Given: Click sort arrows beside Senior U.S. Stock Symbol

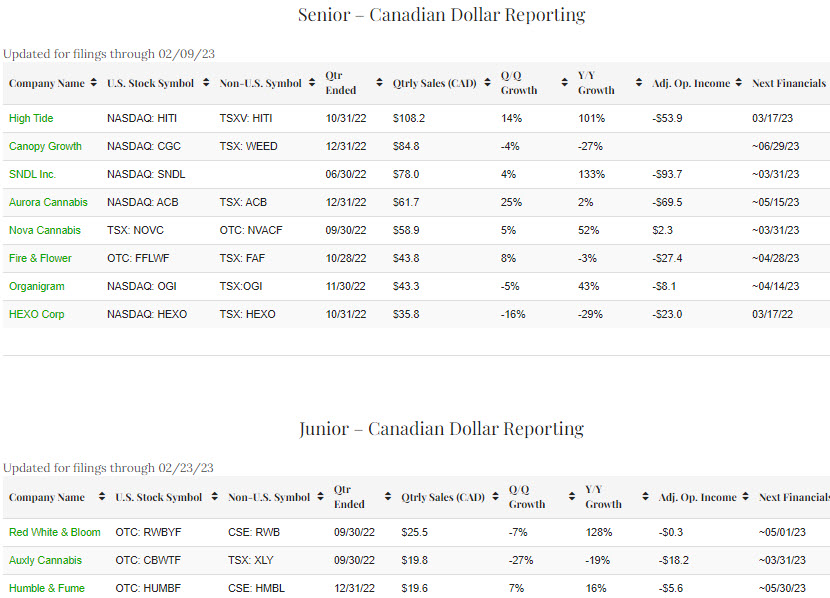Looking at the screenshot, I should 205,83.
